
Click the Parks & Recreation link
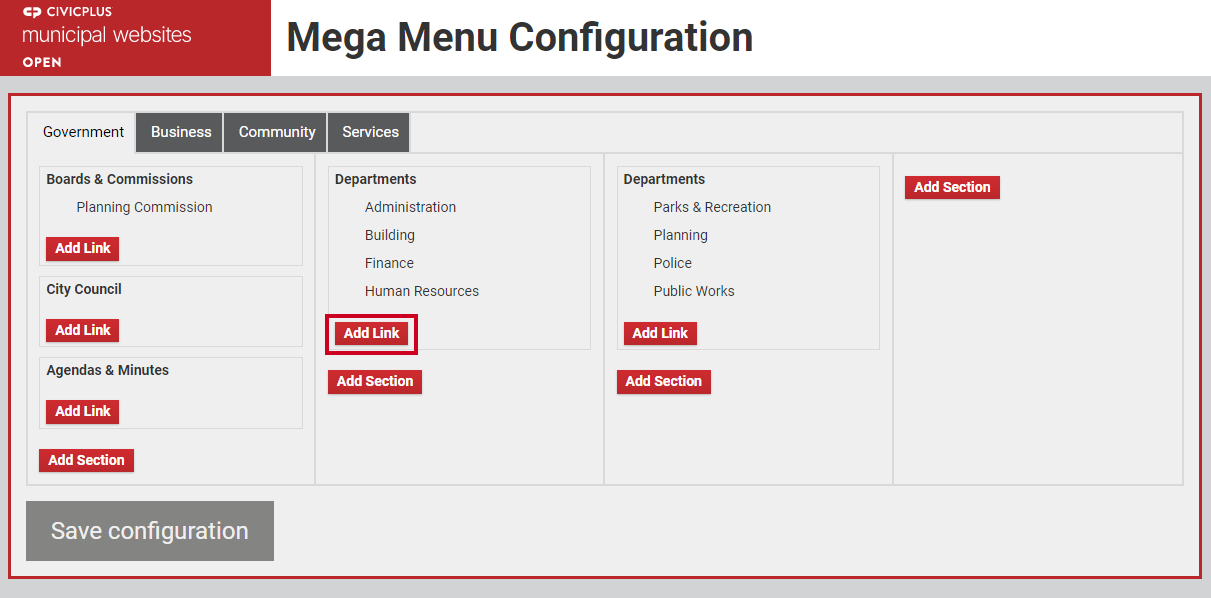[x=712, y=207]
